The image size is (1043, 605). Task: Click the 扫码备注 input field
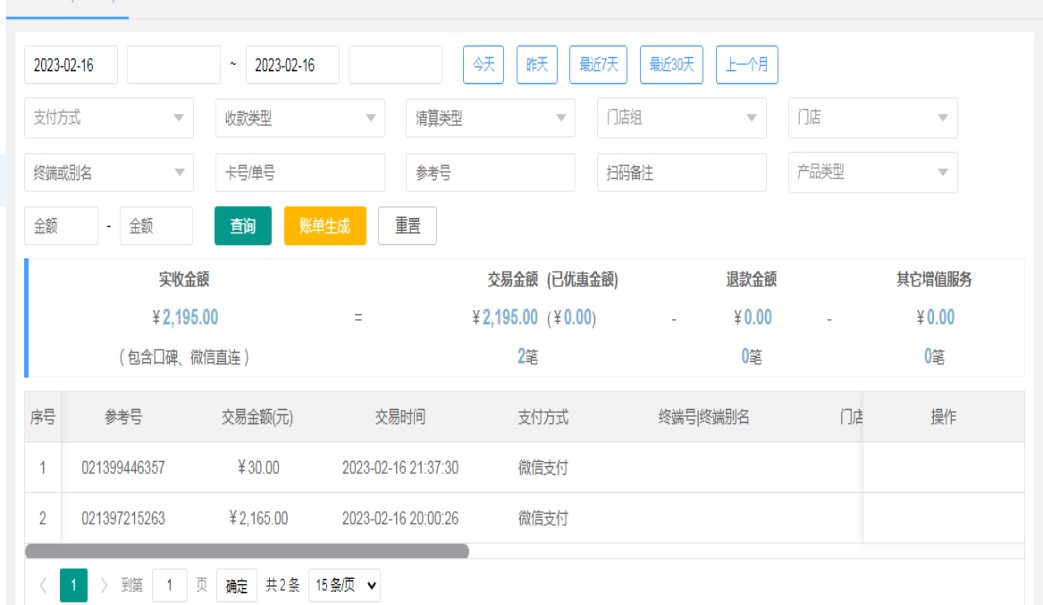(x=681, y=172)
